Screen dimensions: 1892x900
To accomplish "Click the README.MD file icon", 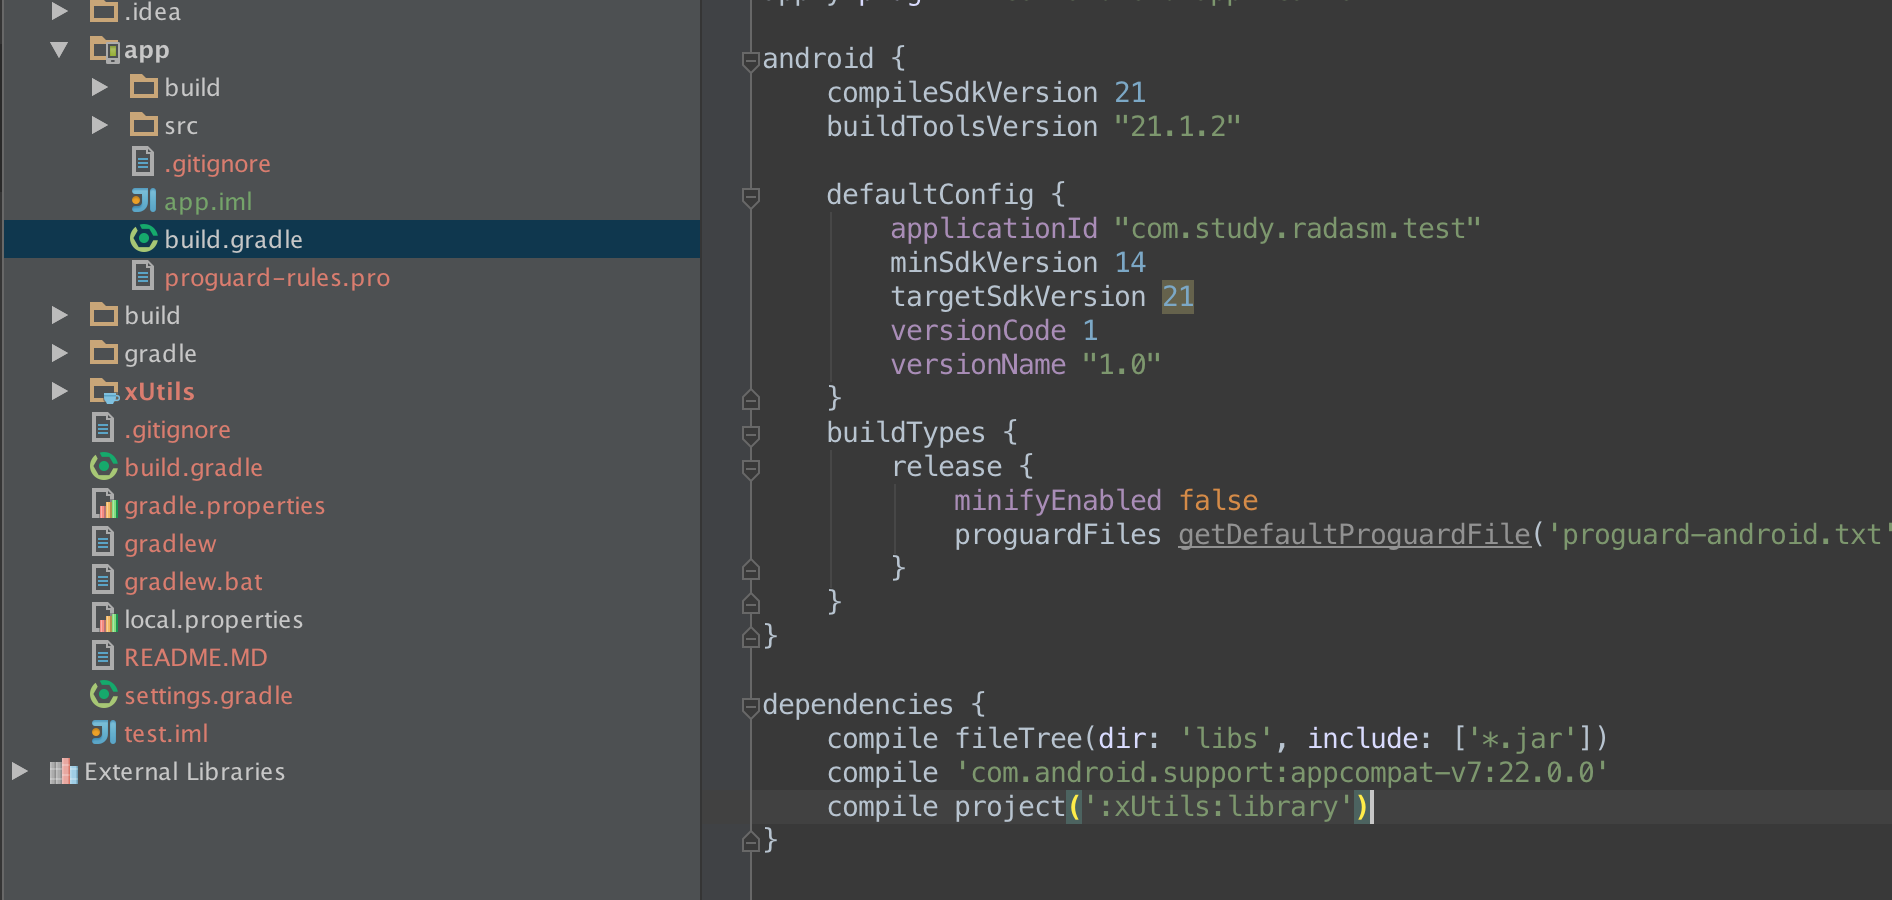I will click(103, 656).
